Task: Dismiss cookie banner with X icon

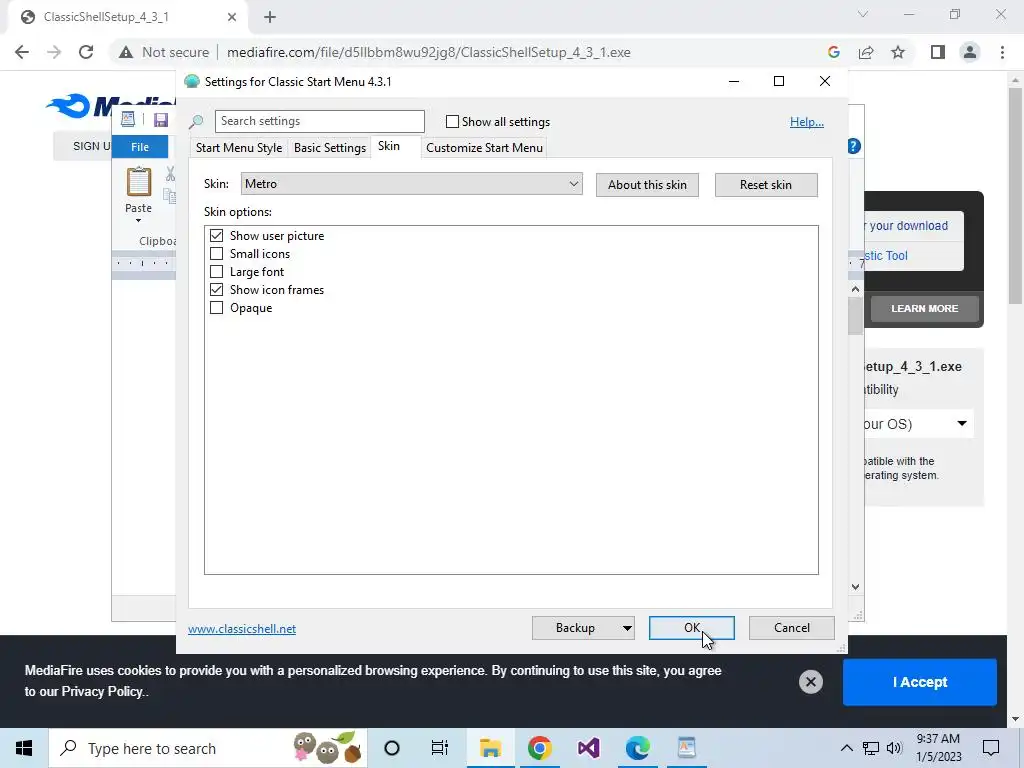Action: (810, 682)
